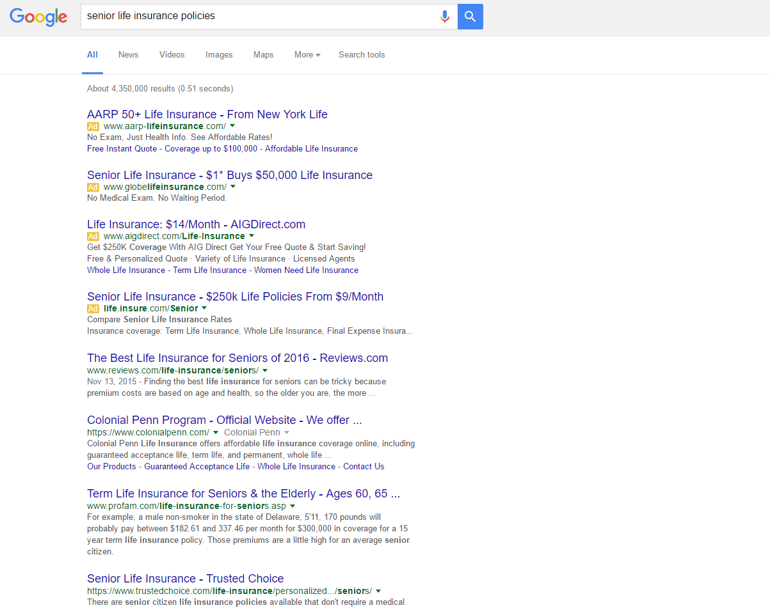Open The Best Life Insurance for Seniors result
This screenshot has width=770, height=610.
tap(237, 358)
